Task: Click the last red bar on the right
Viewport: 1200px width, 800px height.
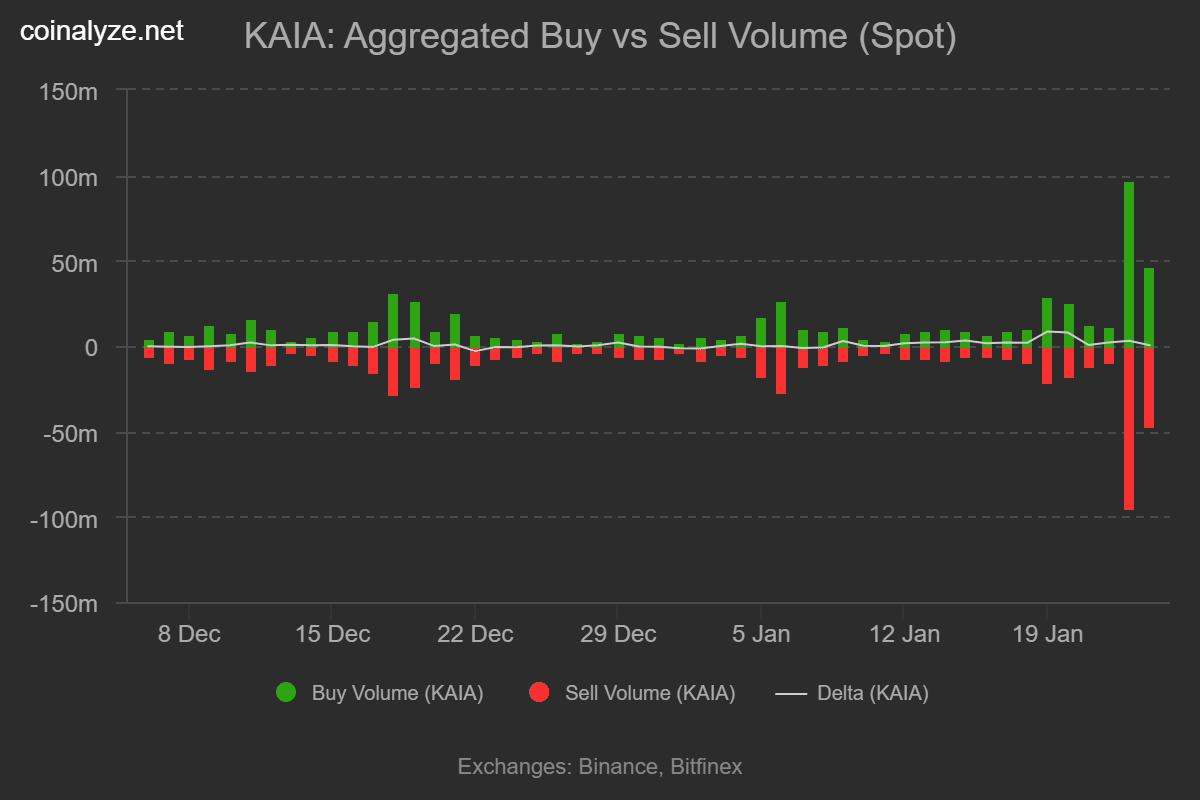Action: click(1149, 387)
